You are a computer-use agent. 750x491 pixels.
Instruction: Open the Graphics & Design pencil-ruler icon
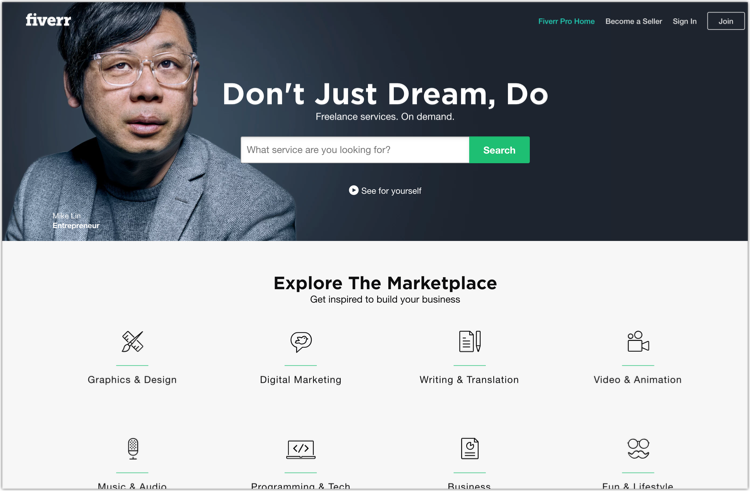point(132,341)
